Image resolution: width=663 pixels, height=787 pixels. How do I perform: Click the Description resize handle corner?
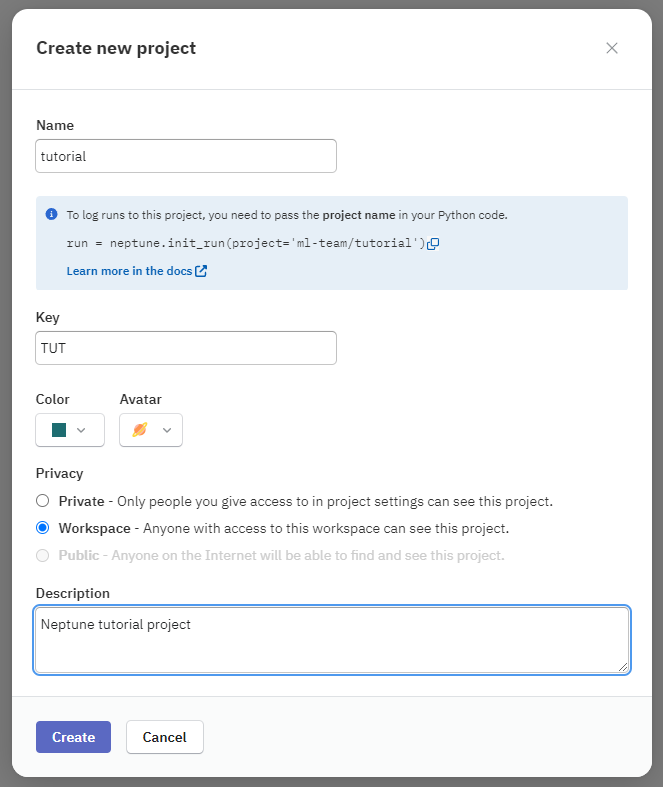pyautogui.click(x=623, y=666)
